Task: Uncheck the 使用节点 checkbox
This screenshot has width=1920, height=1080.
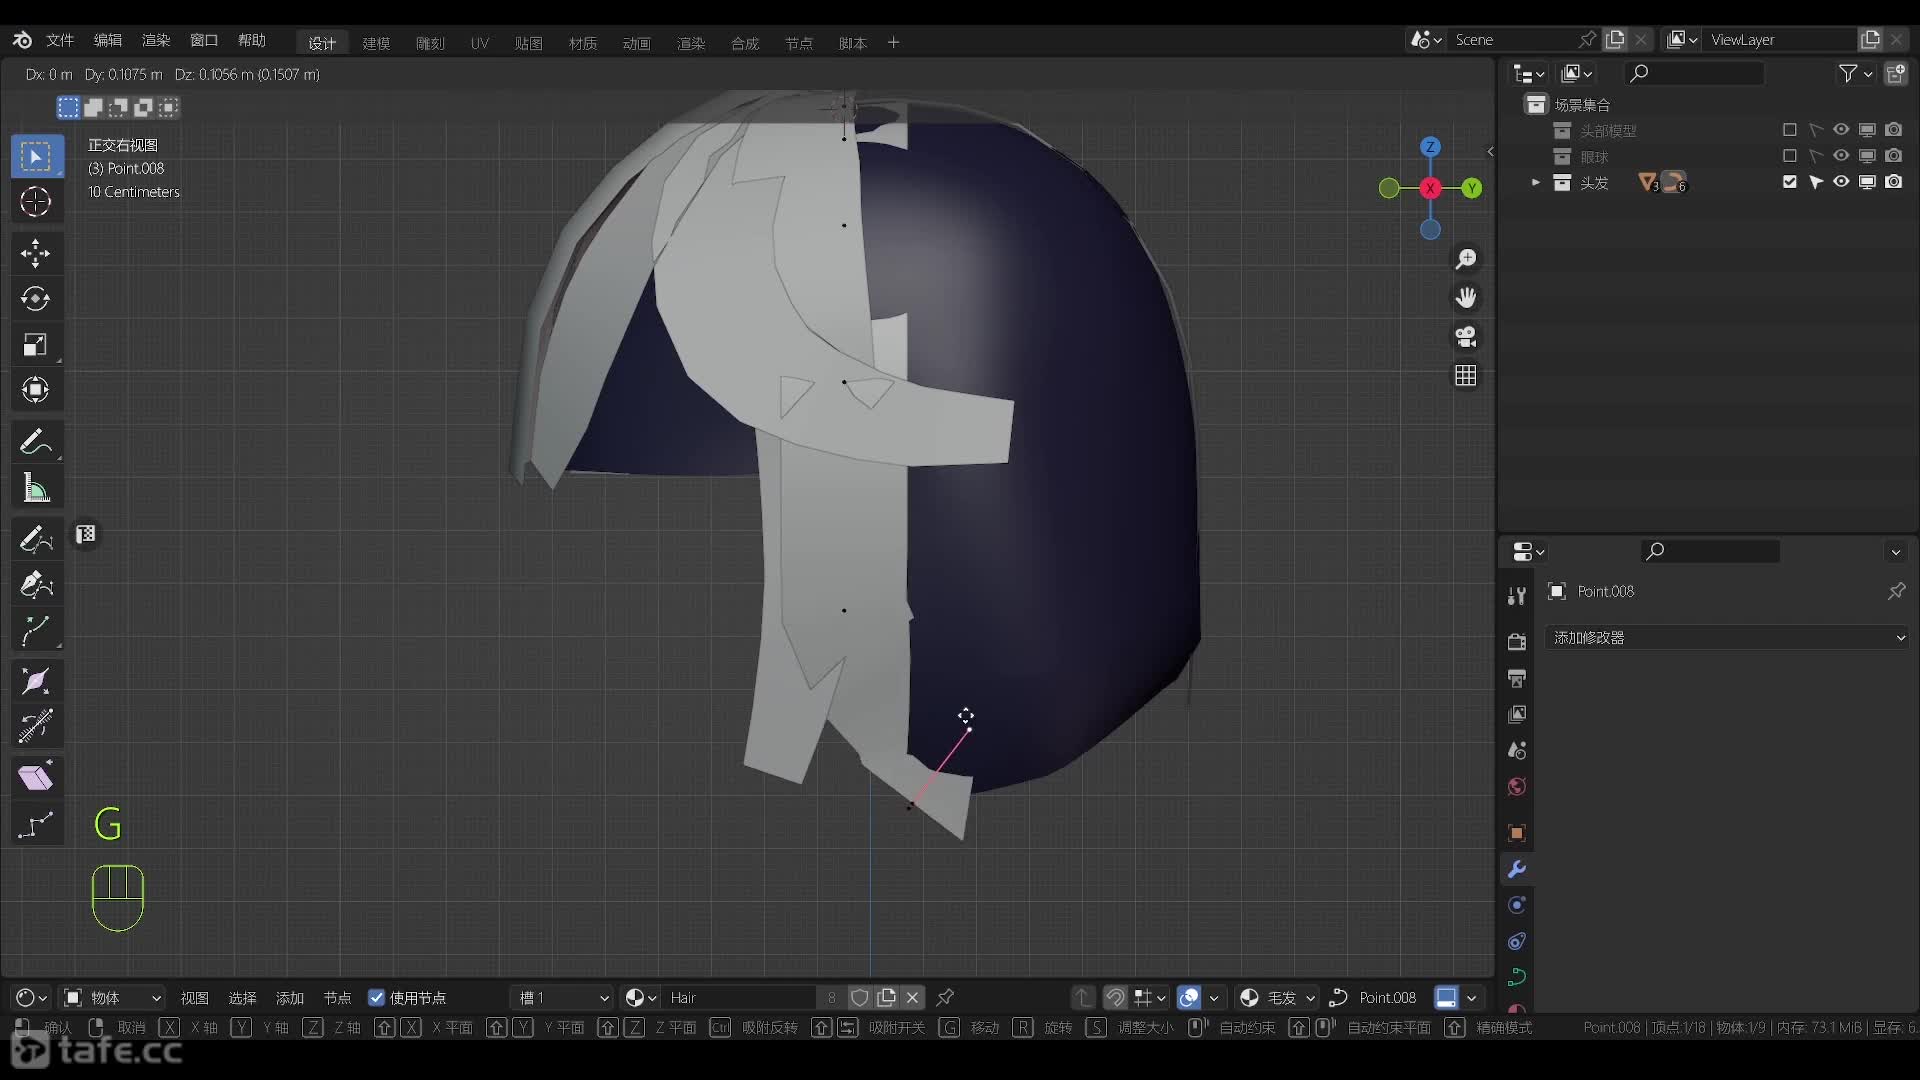Action: [377, 998]
